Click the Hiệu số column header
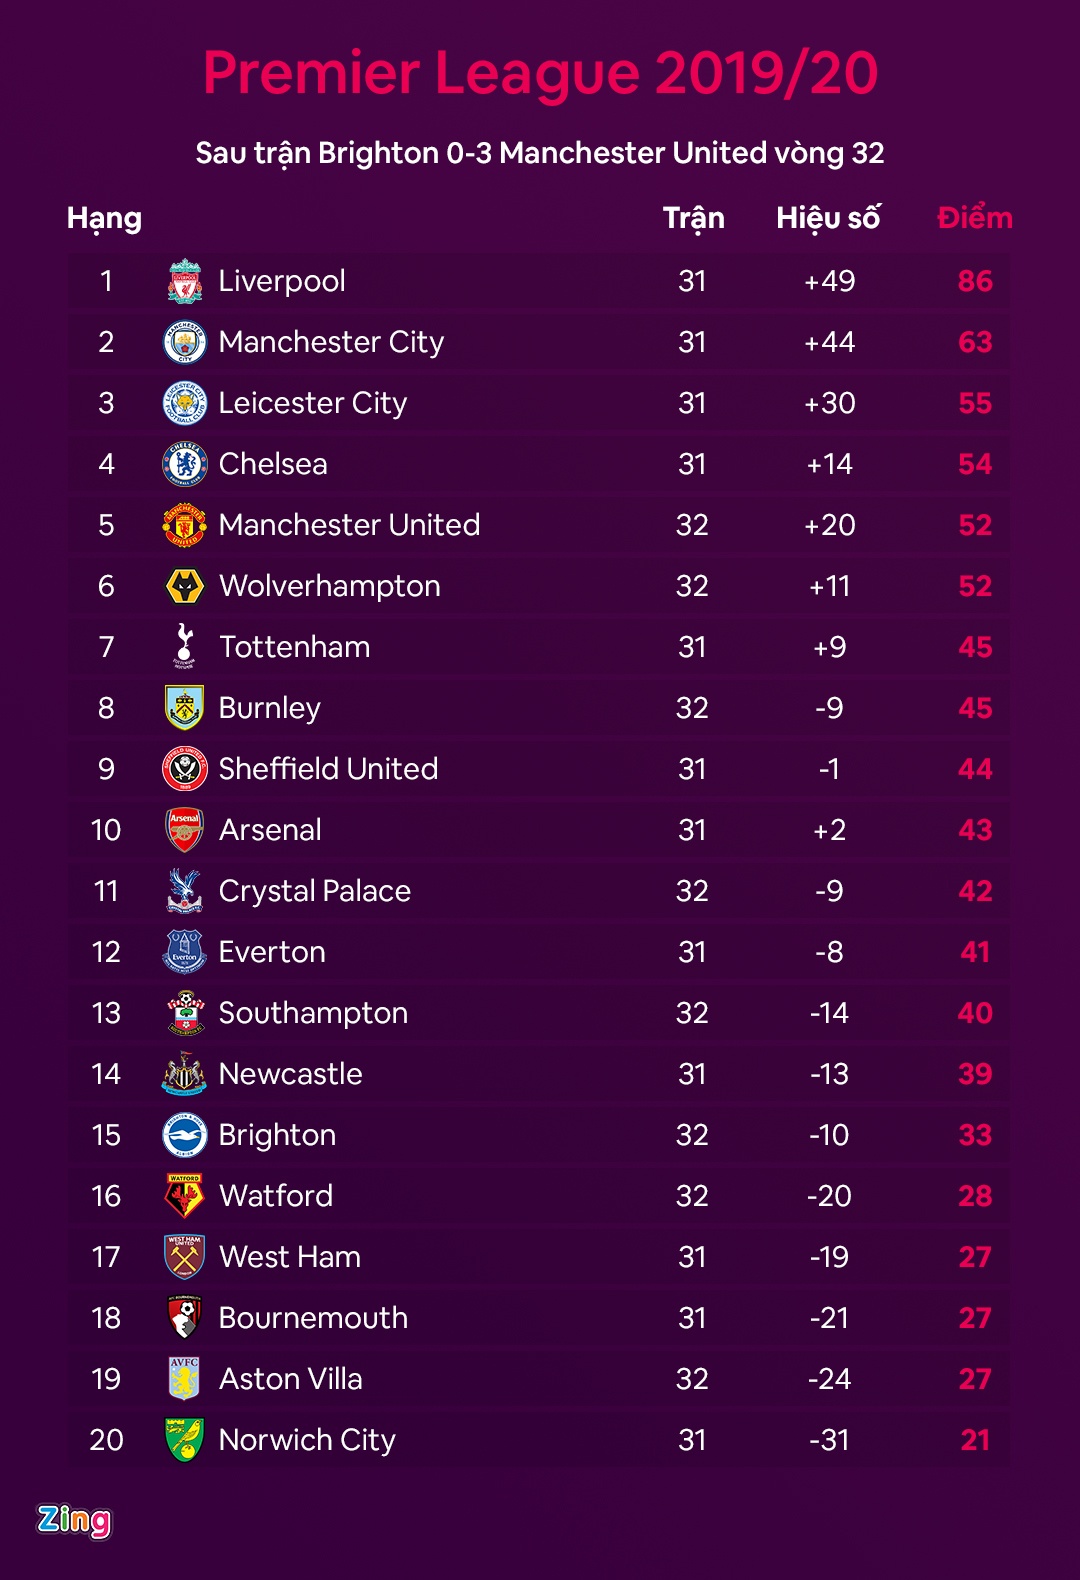The height and width of the screenshot is (1580, 1080). pos(828,218)
